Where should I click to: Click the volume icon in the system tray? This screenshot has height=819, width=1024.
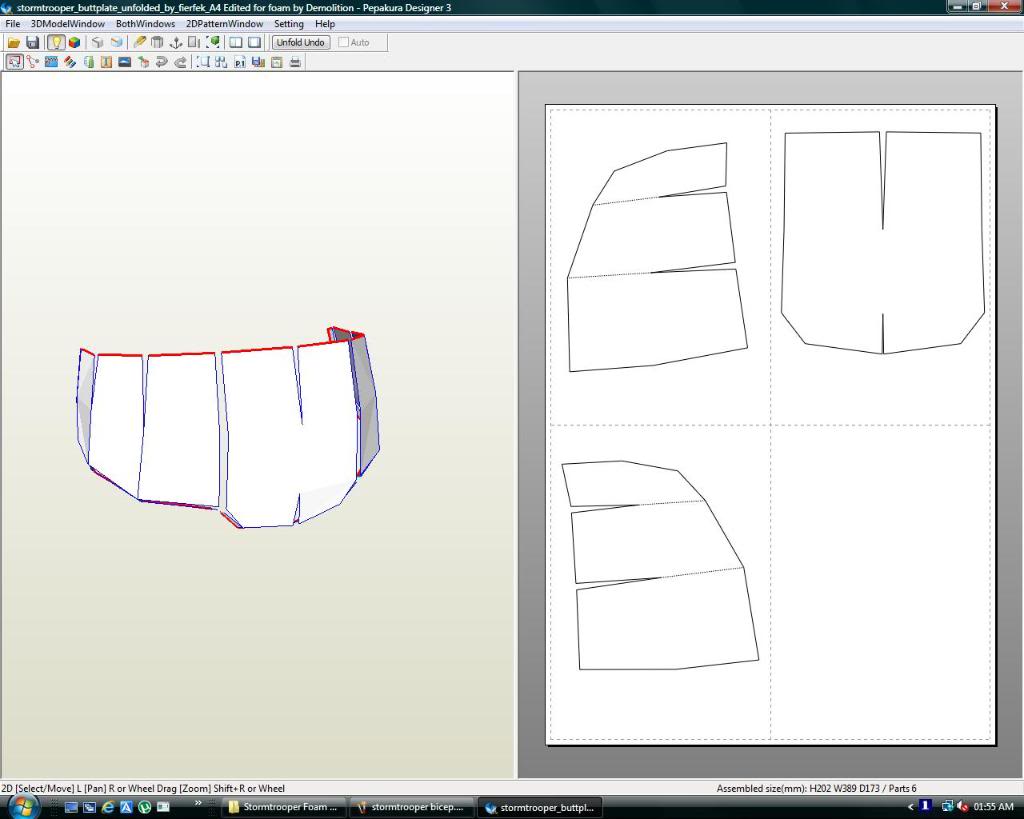(x=963, y=807)
